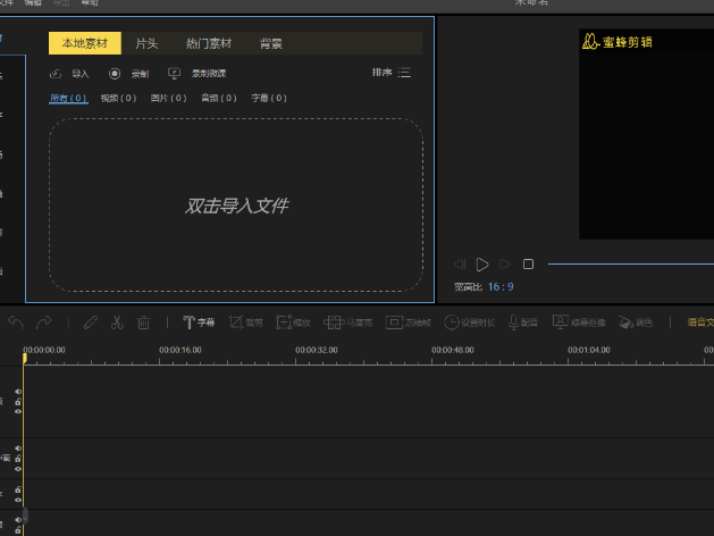Change the 16:9 aspect ratio
Viewport: 714px width, 536px height.
point(500,287)
